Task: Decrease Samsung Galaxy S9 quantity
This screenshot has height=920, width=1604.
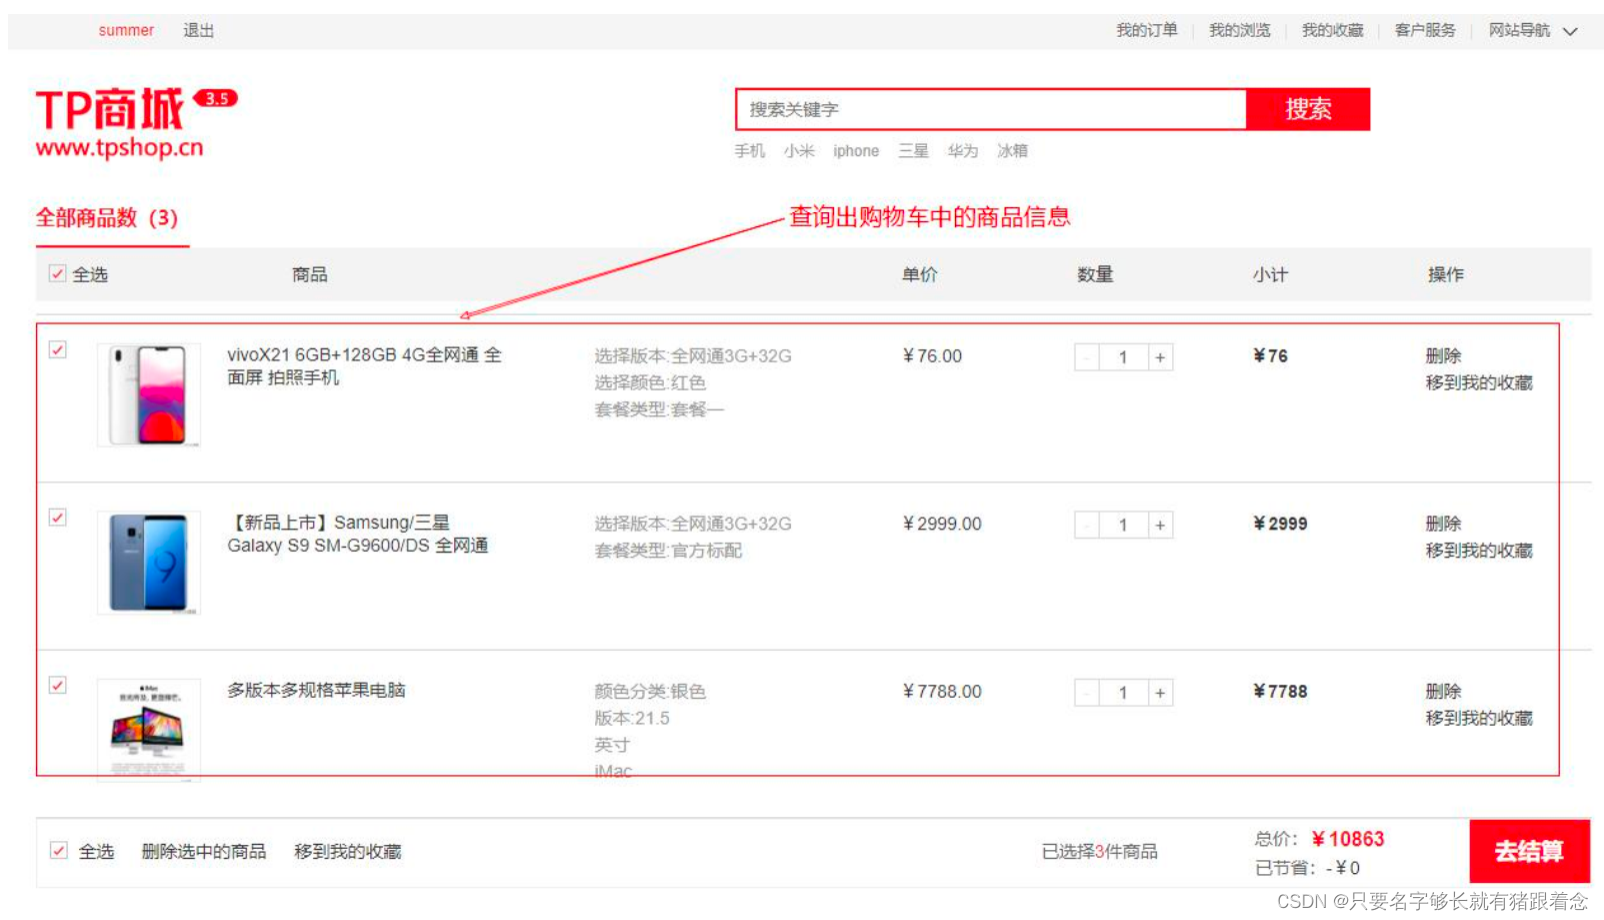Action: (1087, 525)
